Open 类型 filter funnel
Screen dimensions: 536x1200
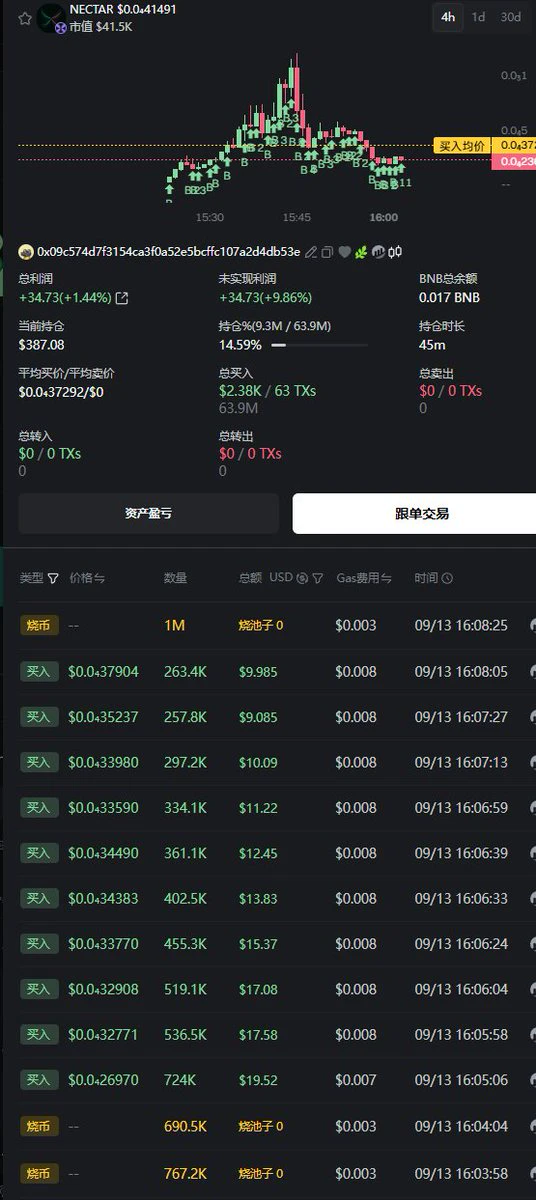[53, 578]
